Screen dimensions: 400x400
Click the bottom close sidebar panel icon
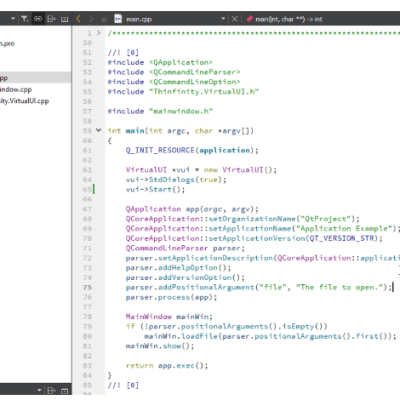click(65, 391)
